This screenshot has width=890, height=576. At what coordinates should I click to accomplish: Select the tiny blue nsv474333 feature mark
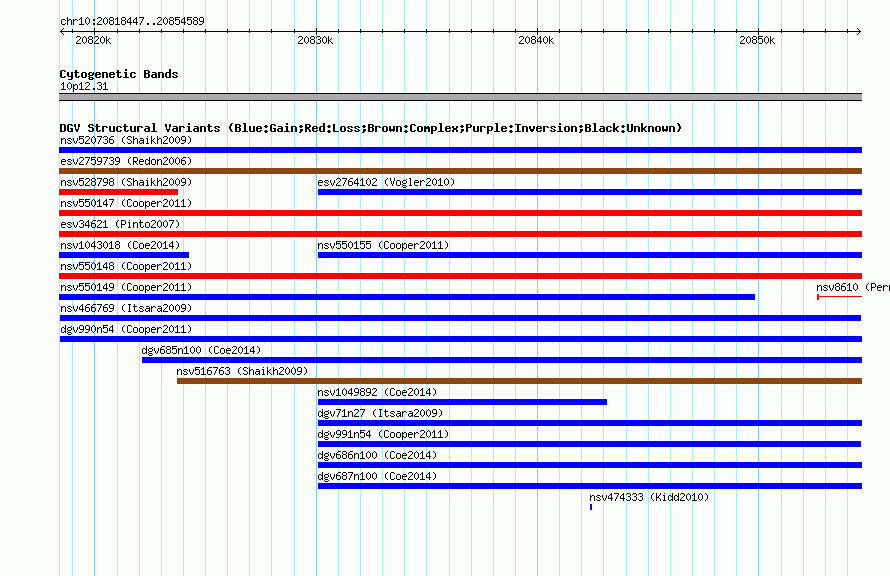tap(591, 507)
